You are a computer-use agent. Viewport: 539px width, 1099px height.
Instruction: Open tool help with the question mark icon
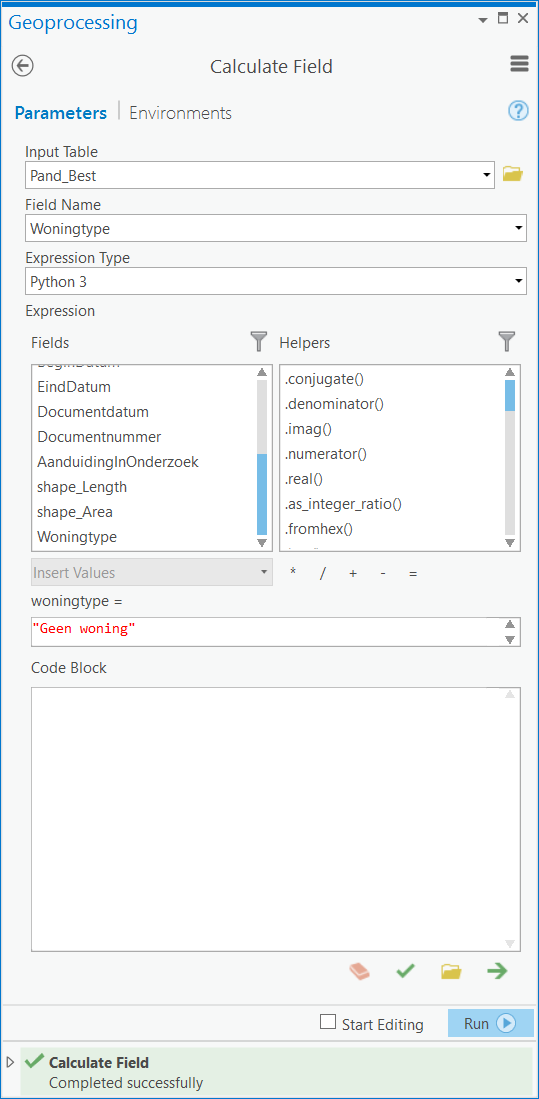(x=518, y=111)
